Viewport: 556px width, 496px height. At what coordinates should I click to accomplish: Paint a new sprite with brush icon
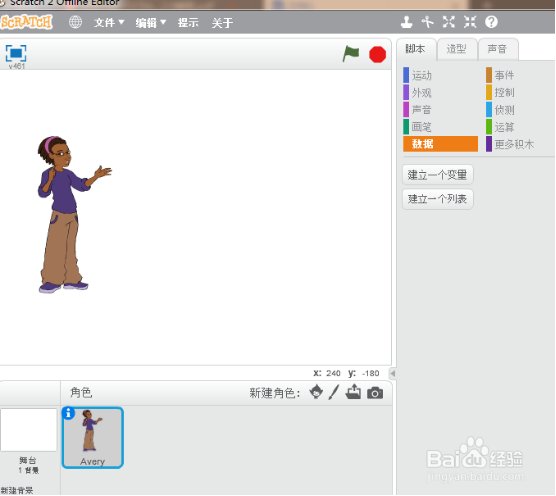(x=334, y=392)
